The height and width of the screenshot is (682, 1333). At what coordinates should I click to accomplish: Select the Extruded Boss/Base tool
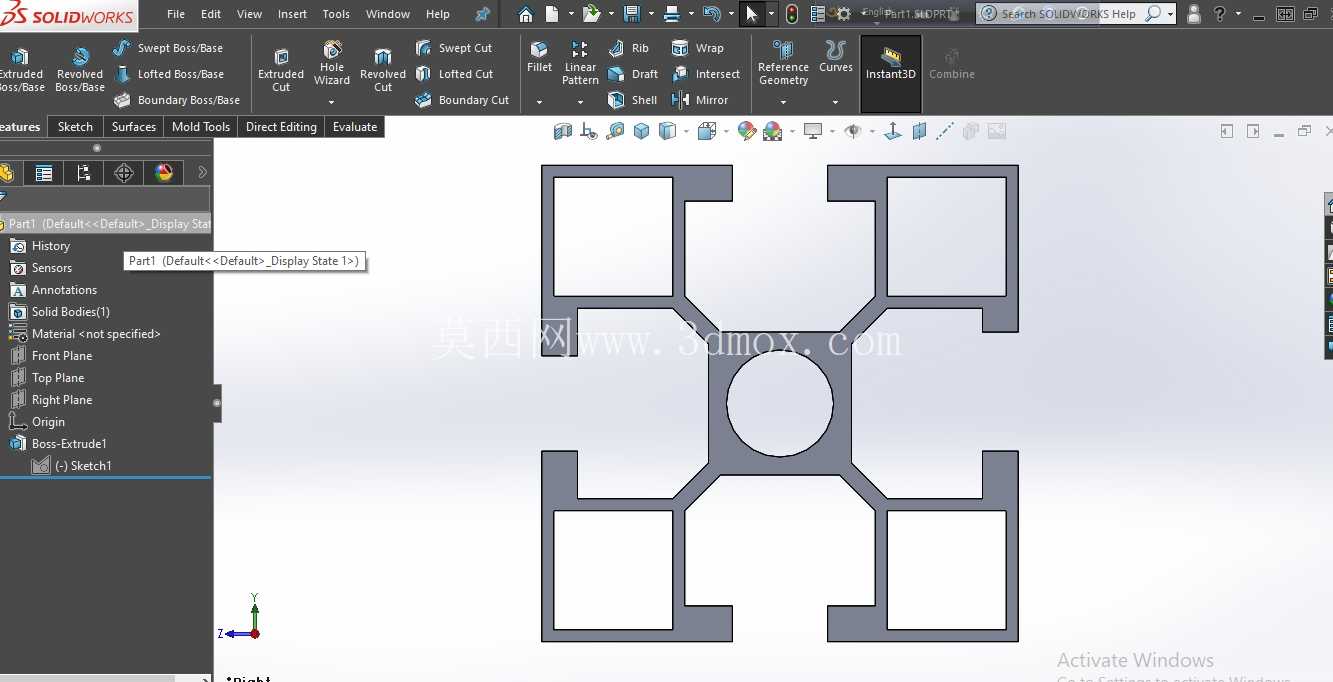pyautogui.click(x=20, y=69)
